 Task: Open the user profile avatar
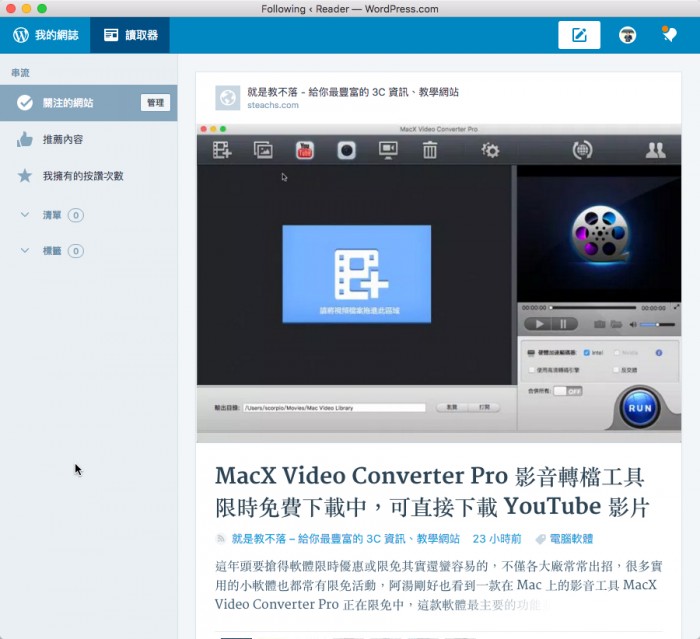click(627, 35)
